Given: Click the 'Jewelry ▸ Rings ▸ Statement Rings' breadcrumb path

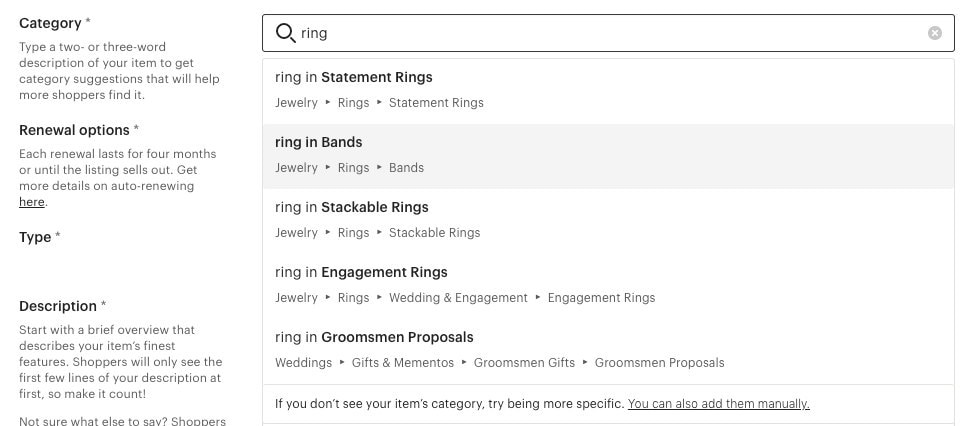Looking at the screenshot, I should click(379, 103).
